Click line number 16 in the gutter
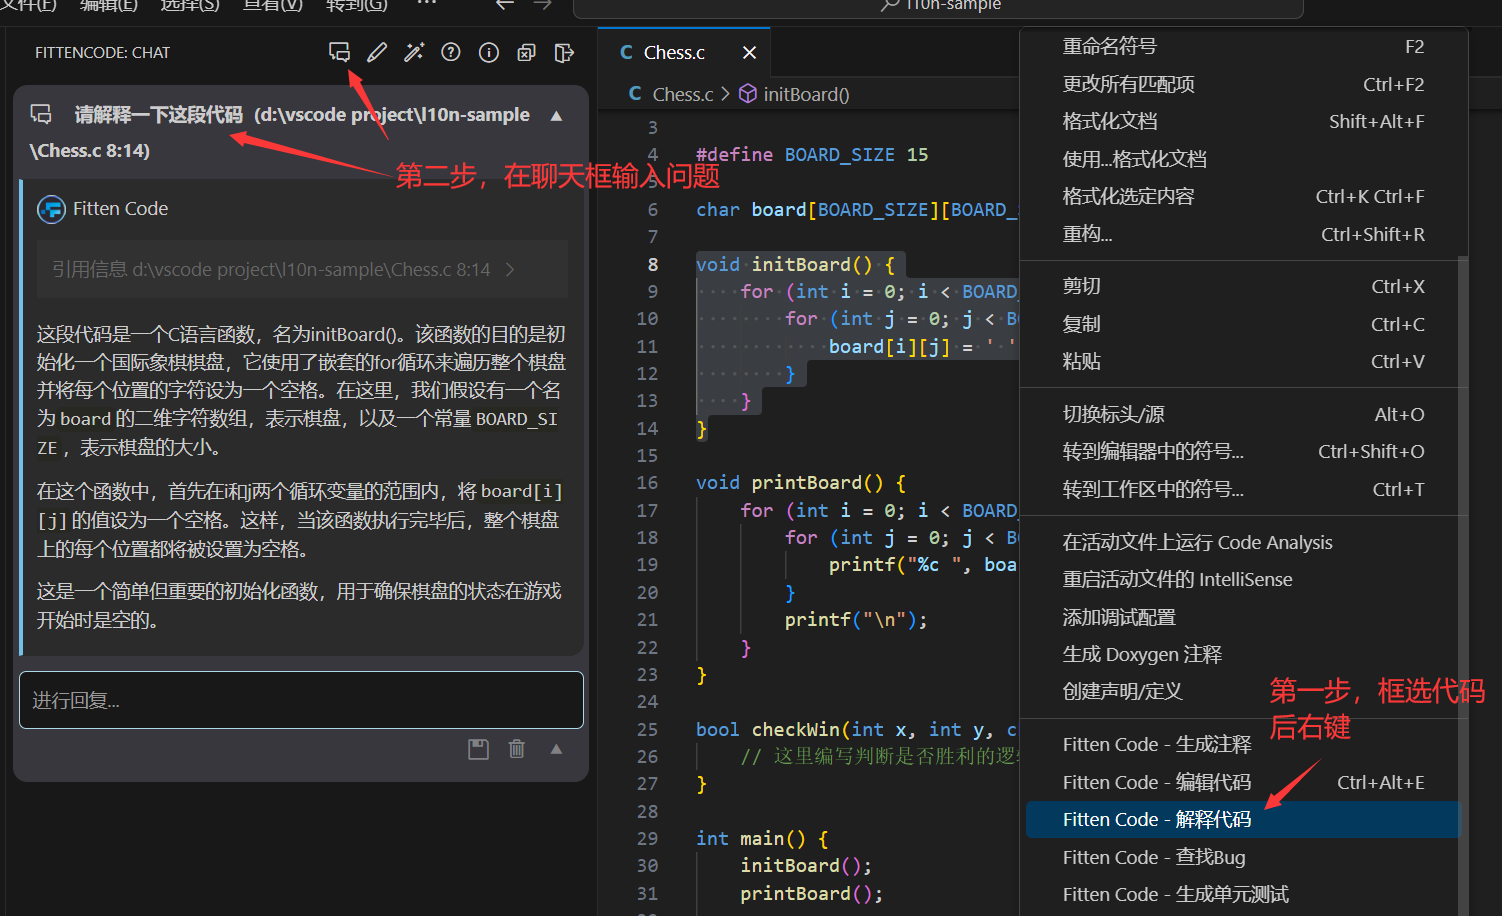The height and width of the screenshot is (916, 1502). [x=647, y=482]
